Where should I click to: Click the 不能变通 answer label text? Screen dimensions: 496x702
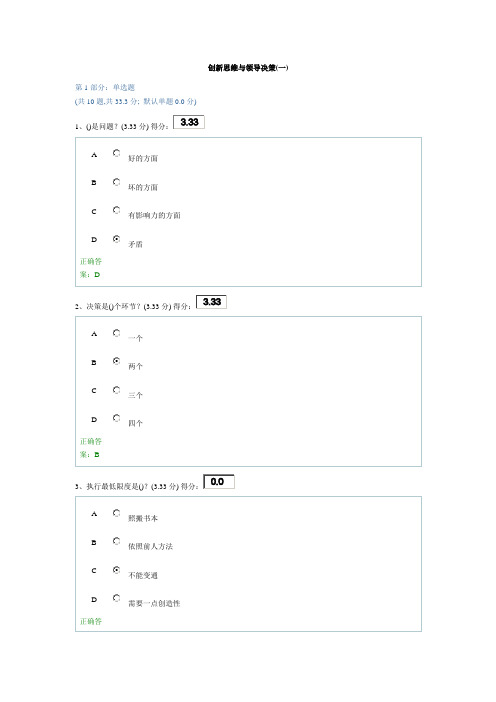[143, 575]
